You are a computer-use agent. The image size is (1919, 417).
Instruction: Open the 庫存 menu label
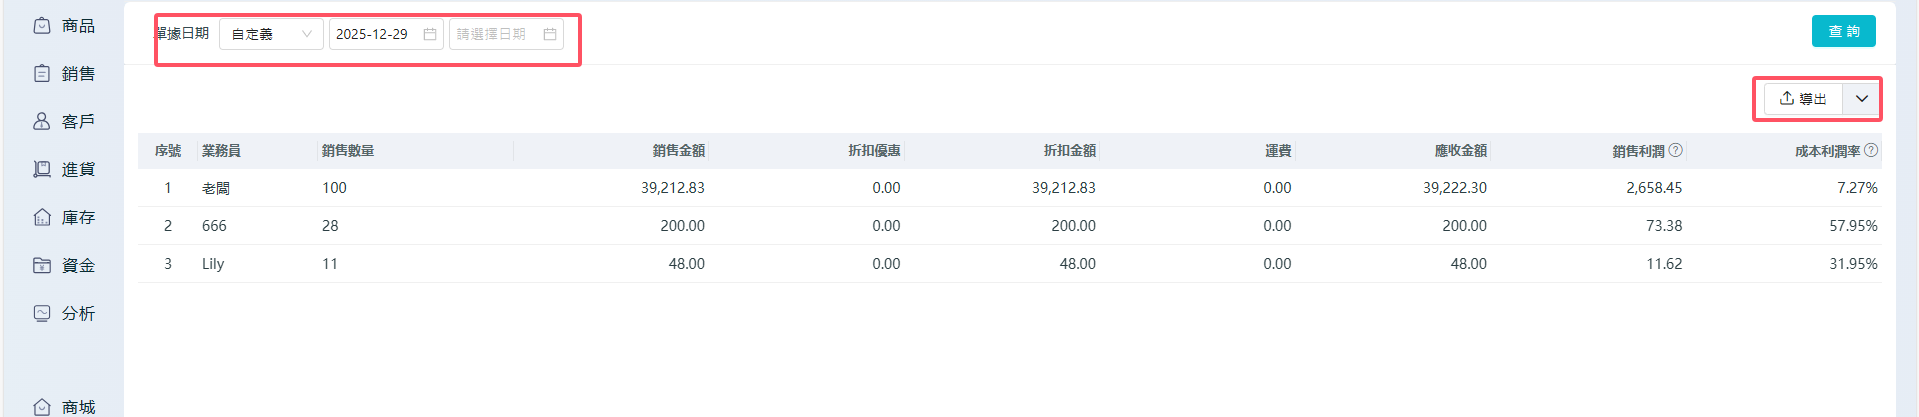(x=78, y=218)
